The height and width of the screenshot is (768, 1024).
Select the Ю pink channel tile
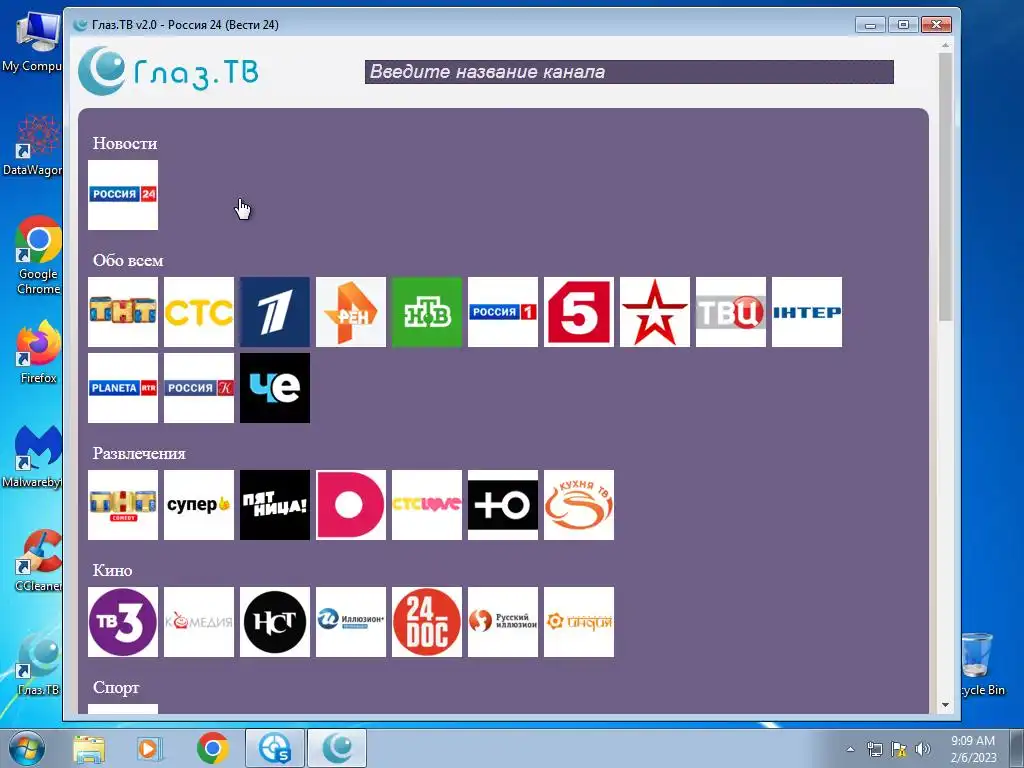pos(351,505)
